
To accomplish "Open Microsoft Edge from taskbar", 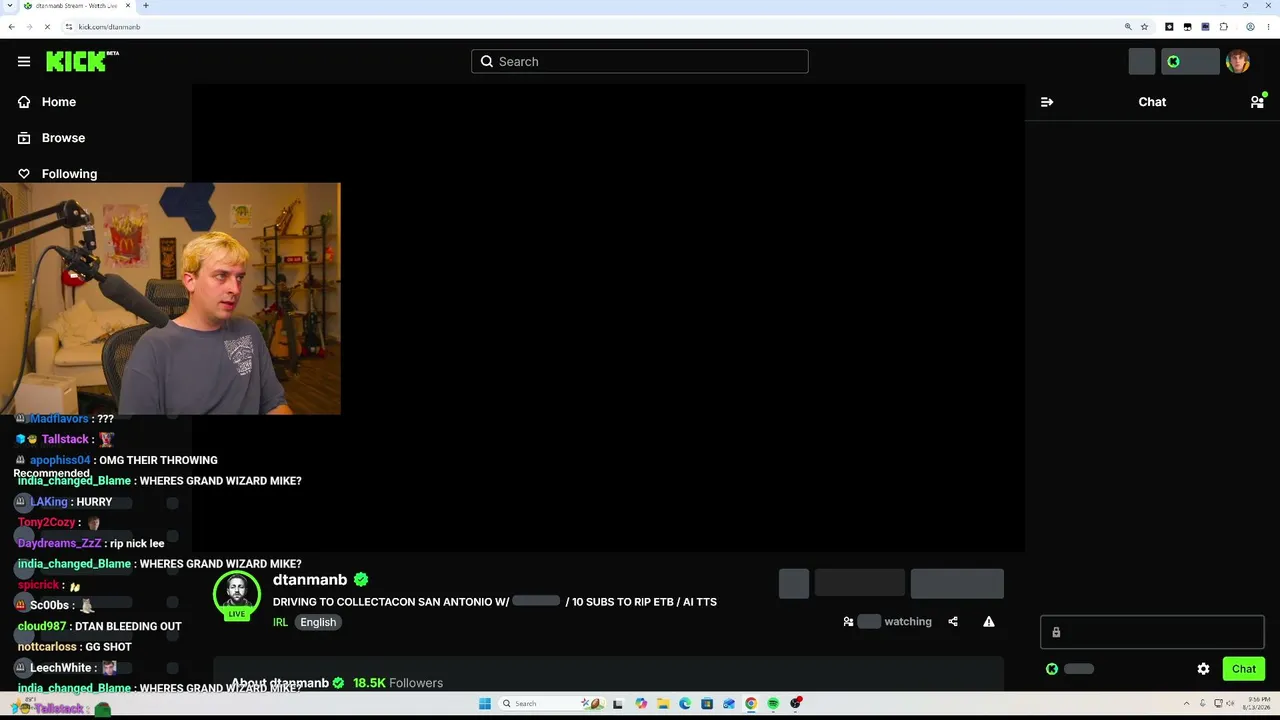I will click(x=685, y=704).
